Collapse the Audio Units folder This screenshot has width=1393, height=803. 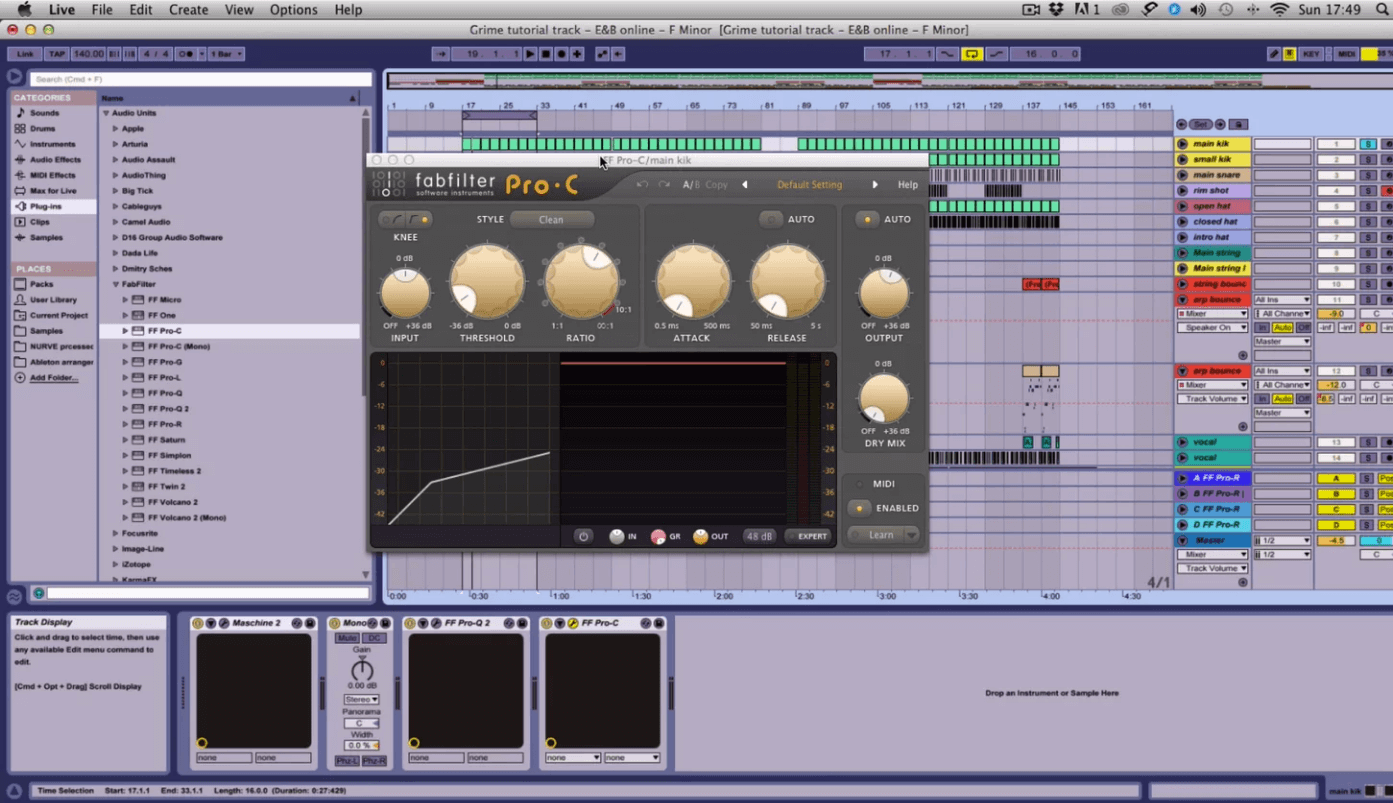pyautogui.click(x=106, y=113)
